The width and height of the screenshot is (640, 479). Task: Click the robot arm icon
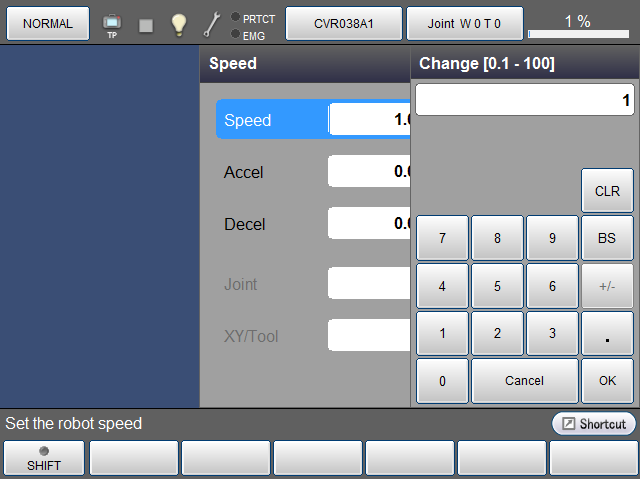pos(212,24)
